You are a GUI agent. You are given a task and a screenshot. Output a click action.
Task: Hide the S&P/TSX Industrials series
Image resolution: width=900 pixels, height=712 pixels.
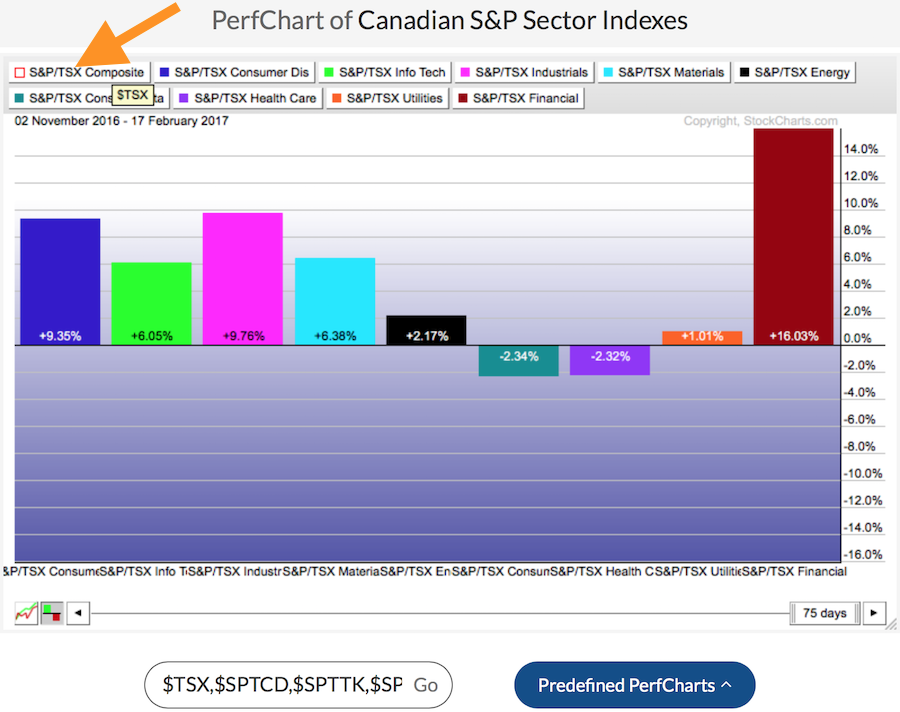click(523, 72)
